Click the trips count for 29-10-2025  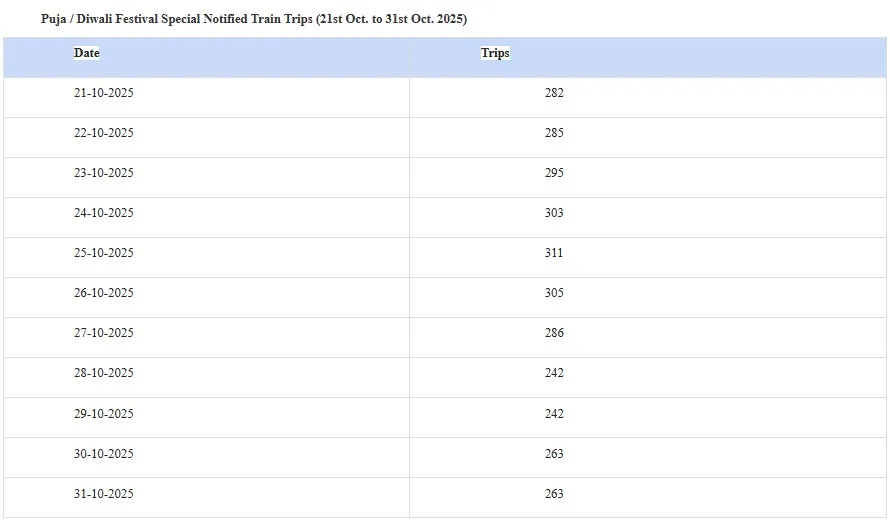click(554, 414)
